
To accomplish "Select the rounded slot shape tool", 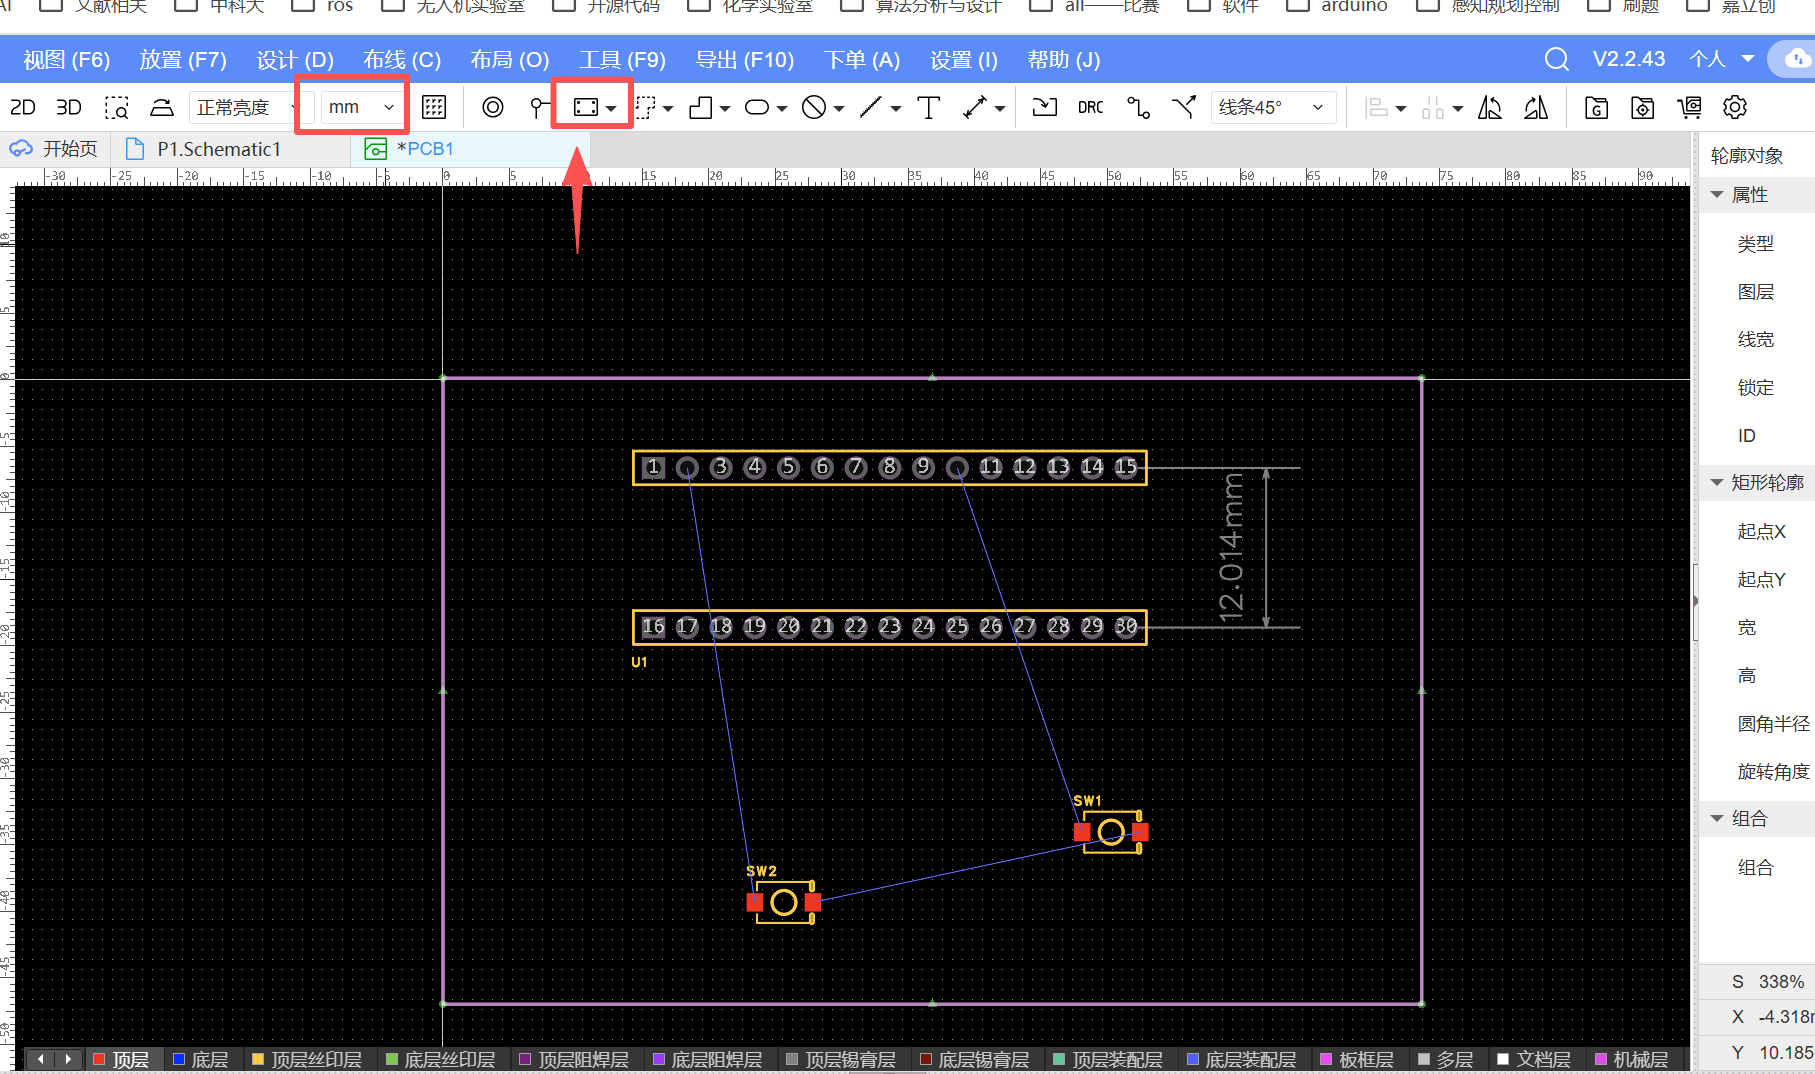I will coord(757,107).
